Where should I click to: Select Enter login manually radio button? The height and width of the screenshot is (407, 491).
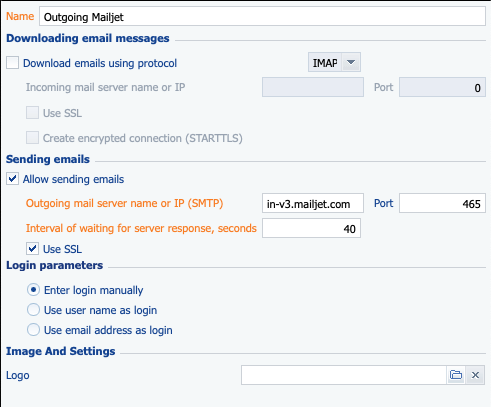(33, 290)
